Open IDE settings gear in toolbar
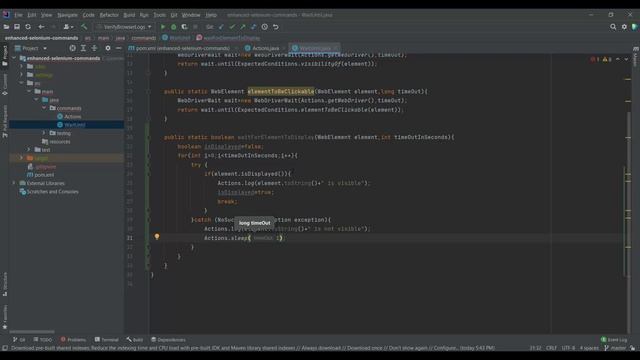This screenshot has width=640, height=360. pyautogui.click(x=624, y=27)
